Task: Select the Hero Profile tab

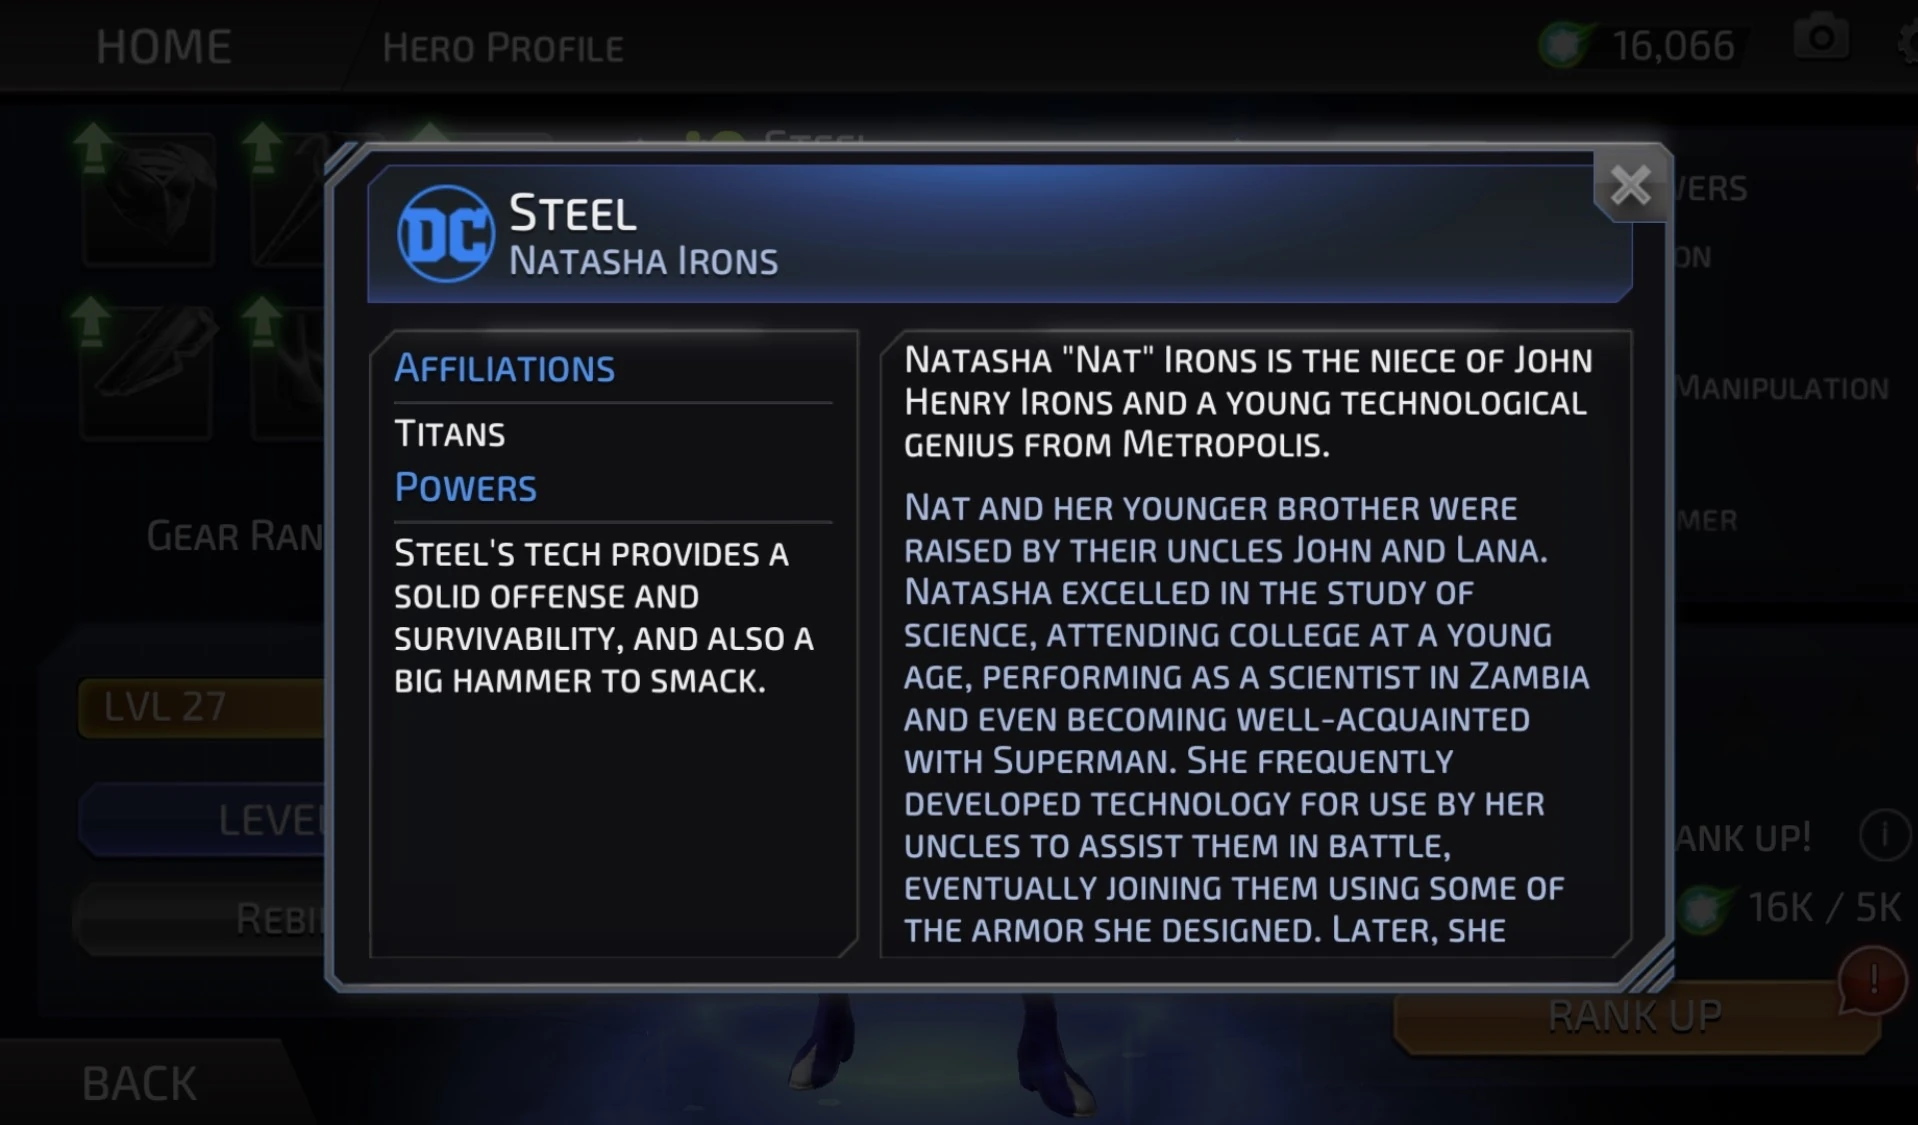Action: 503,48
